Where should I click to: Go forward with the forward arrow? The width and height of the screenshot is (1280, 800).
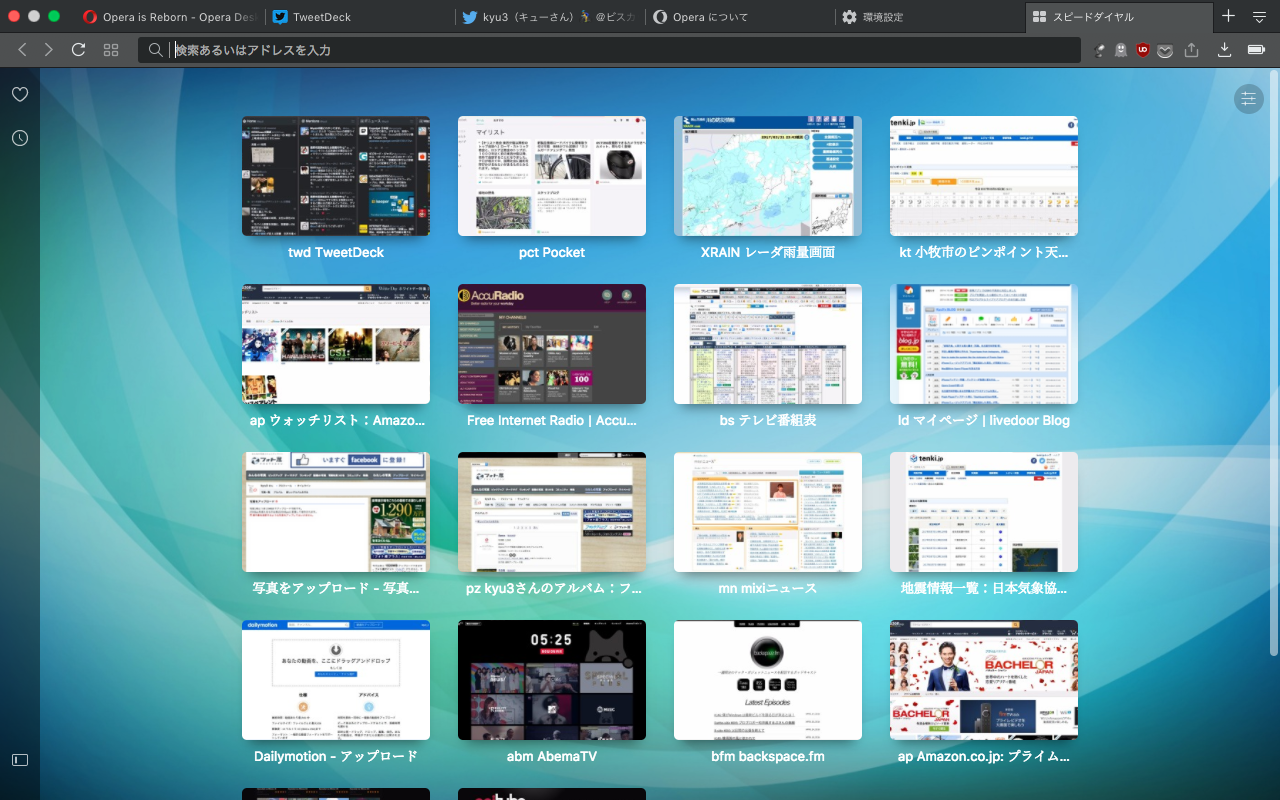[49, 49]
